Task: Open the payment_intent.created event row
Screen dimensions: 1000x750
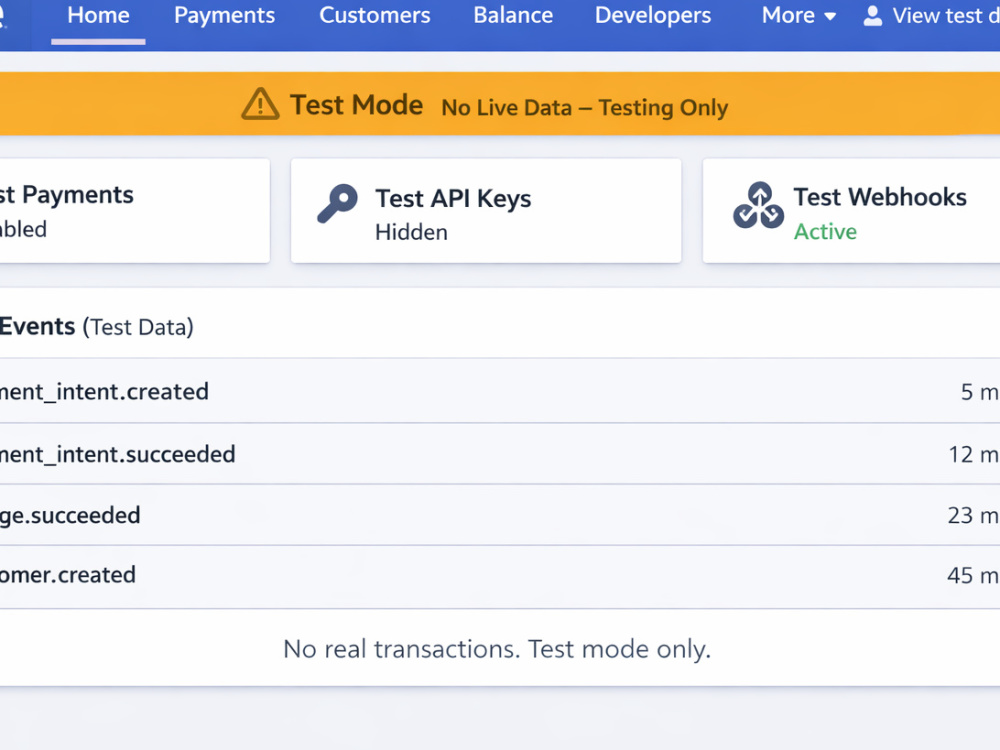Action: click(x=500, y=391)
